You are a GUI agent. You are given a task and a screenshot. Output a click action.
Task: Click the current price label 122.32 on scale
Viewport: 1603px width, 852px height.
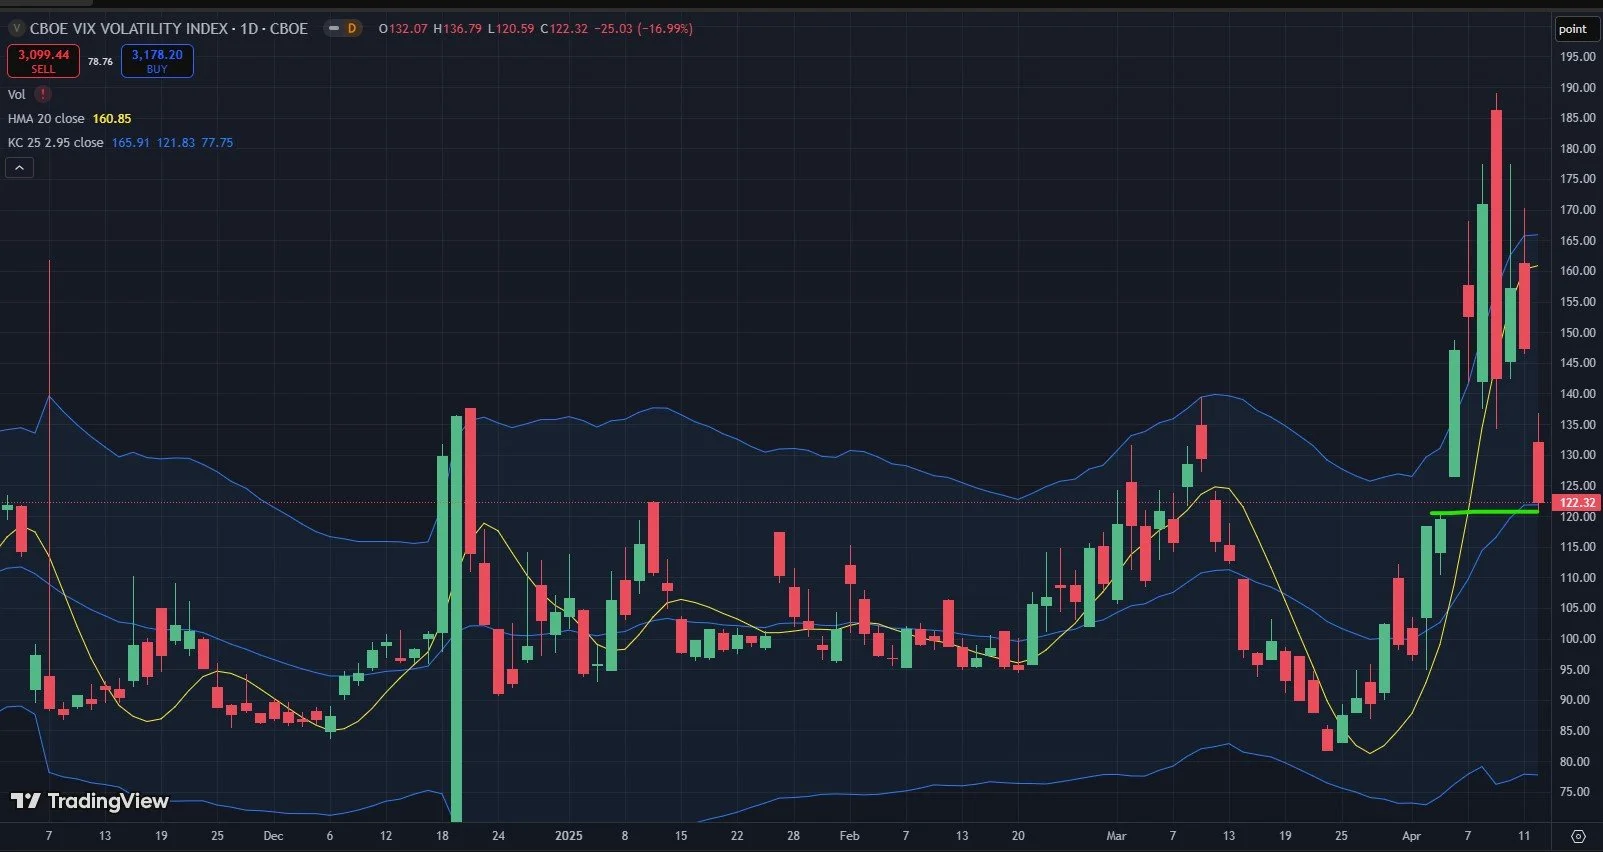click(1577, 503)
